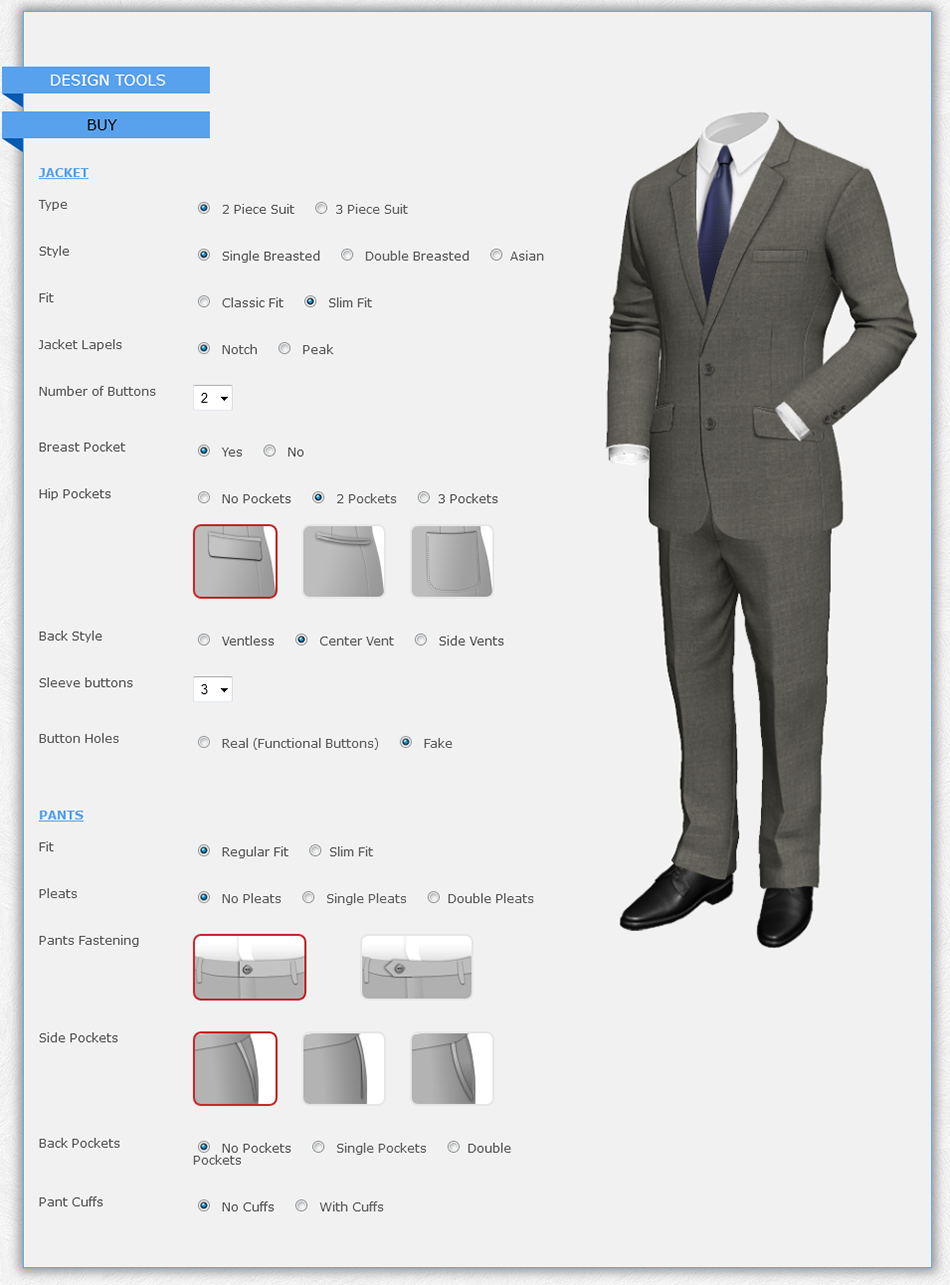Open the Sleeve buttons dropdown

click(213, 689)
